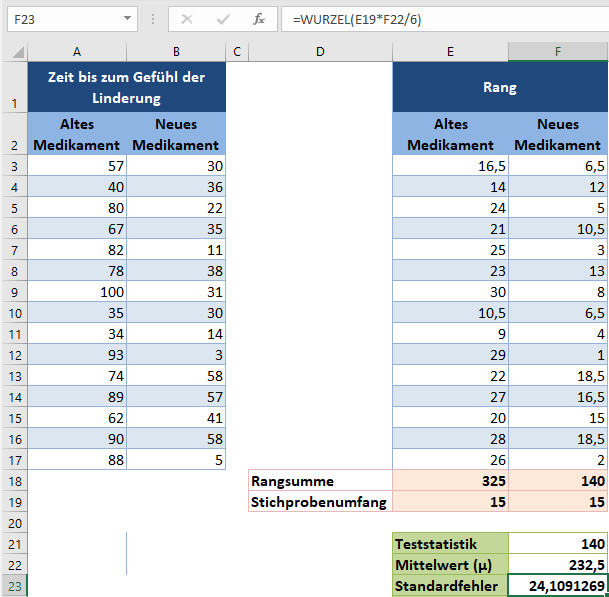Select the 'Zeit bis zum Gefühl der Linderung' header cell
The width and height of the screenshot is (609, 597).
pos(127,87)
